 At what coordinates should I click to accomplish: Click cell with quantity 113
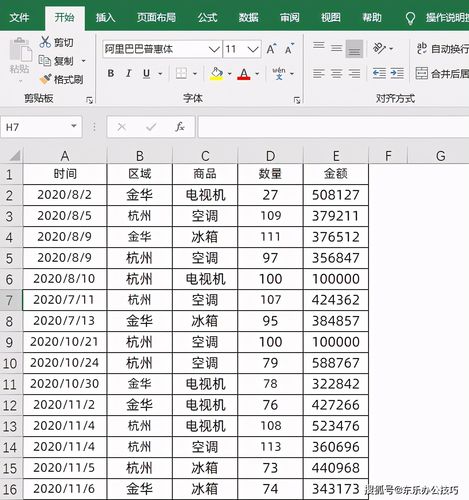pos(270,447)
